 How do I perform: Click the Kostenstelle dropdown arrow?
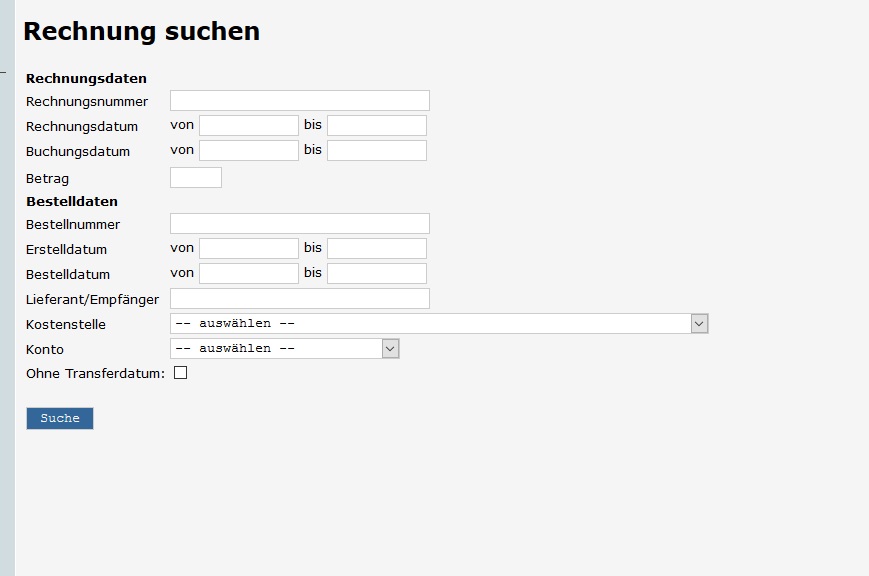click(699, 324)
